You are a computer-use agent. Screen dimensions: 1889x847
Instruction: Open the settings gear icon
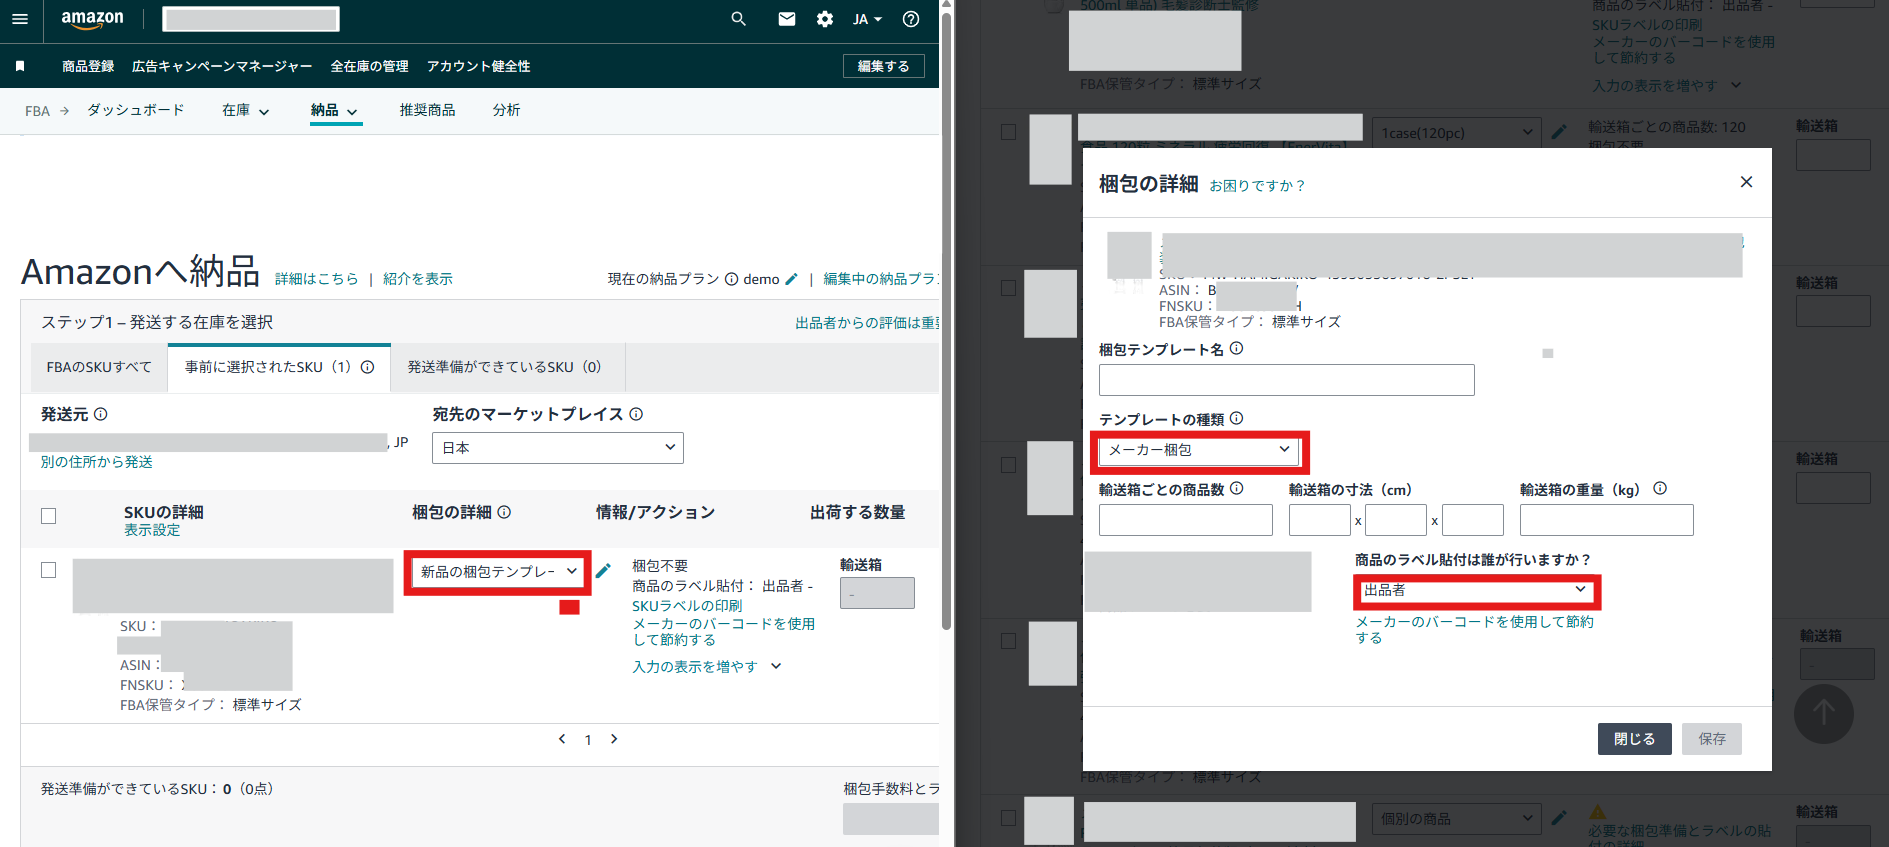(x=825, y=19)
